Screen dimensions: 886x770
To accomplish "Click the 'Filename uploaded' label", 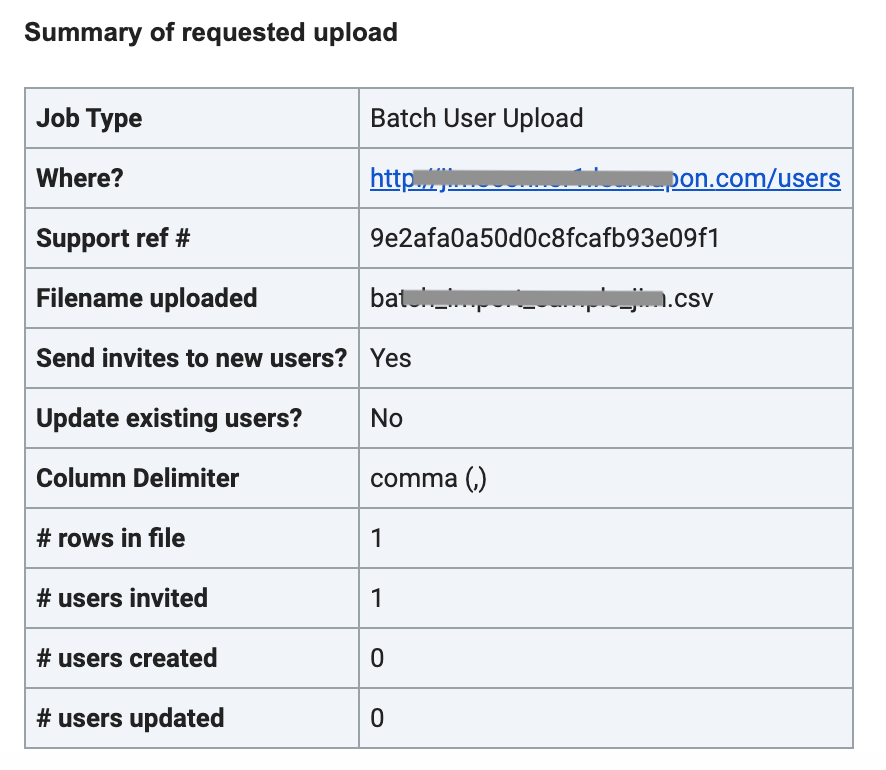I will [146, 298].
